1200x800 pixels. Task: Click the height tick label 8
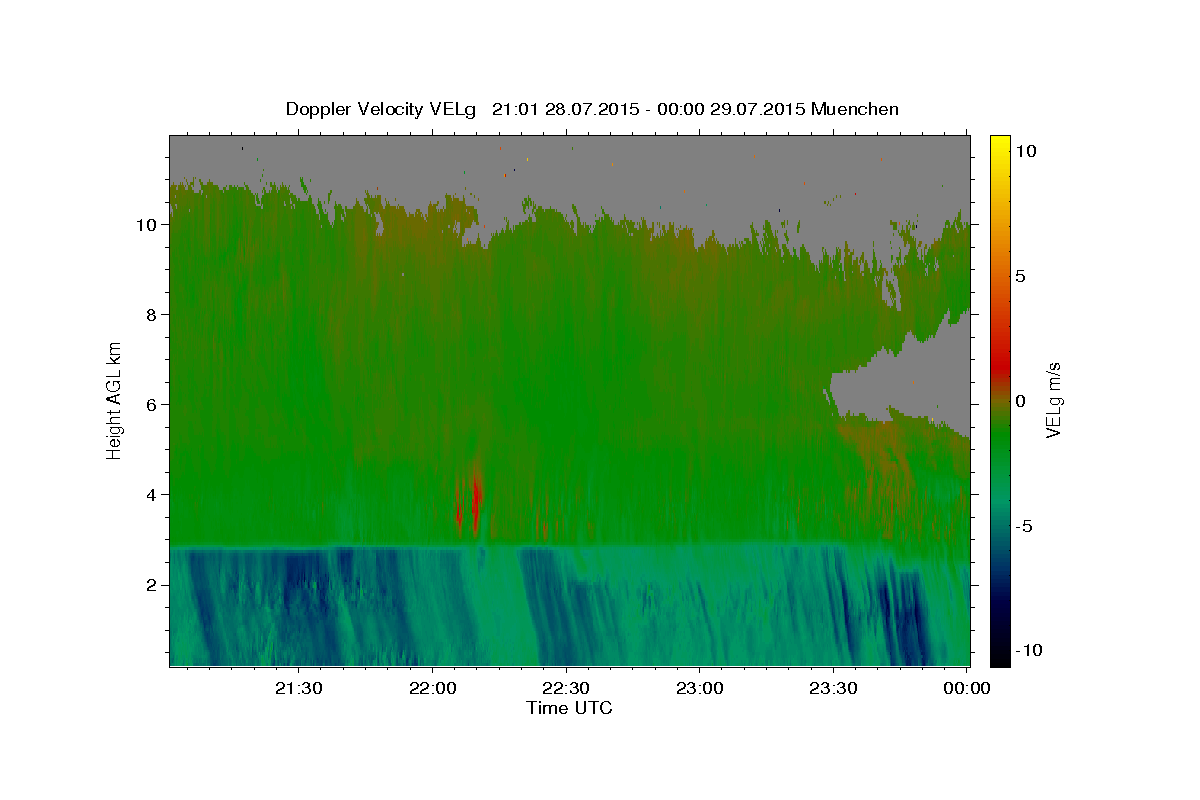(153, 315)
